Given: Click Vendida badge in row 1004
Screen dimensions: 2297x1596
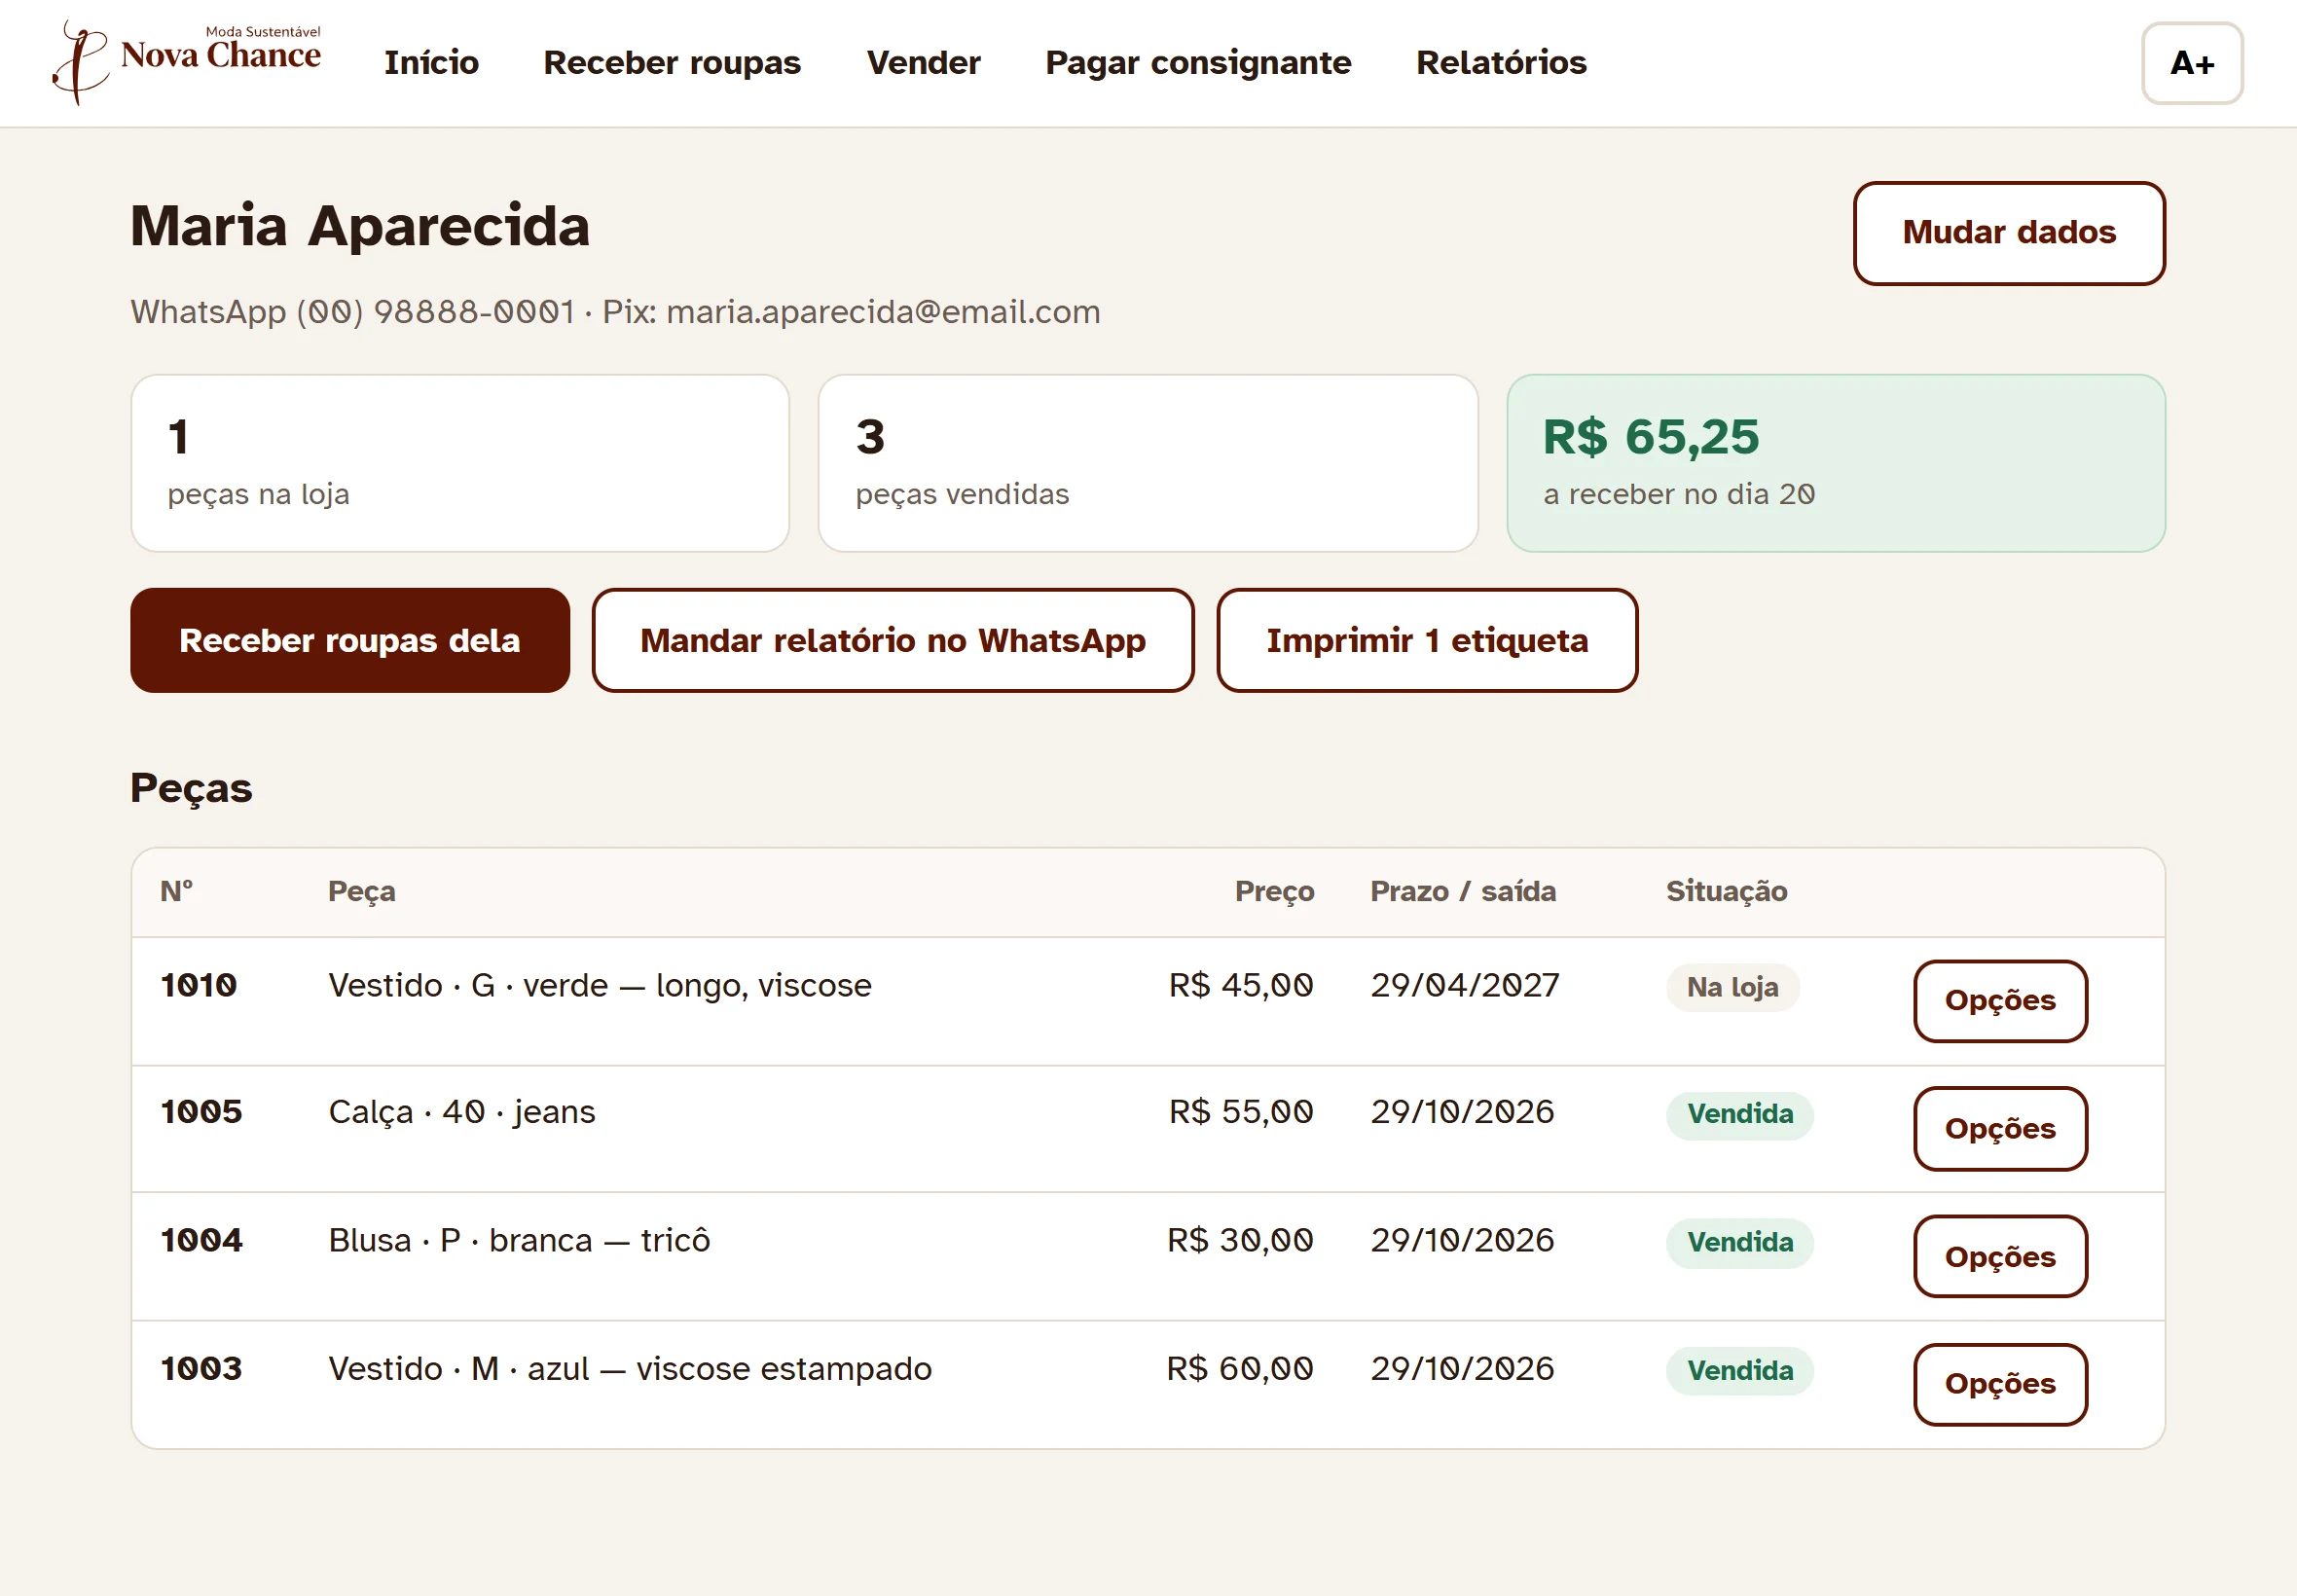Looking at the screenshot, I should pyautogui.click(x=1739, y=1243).
